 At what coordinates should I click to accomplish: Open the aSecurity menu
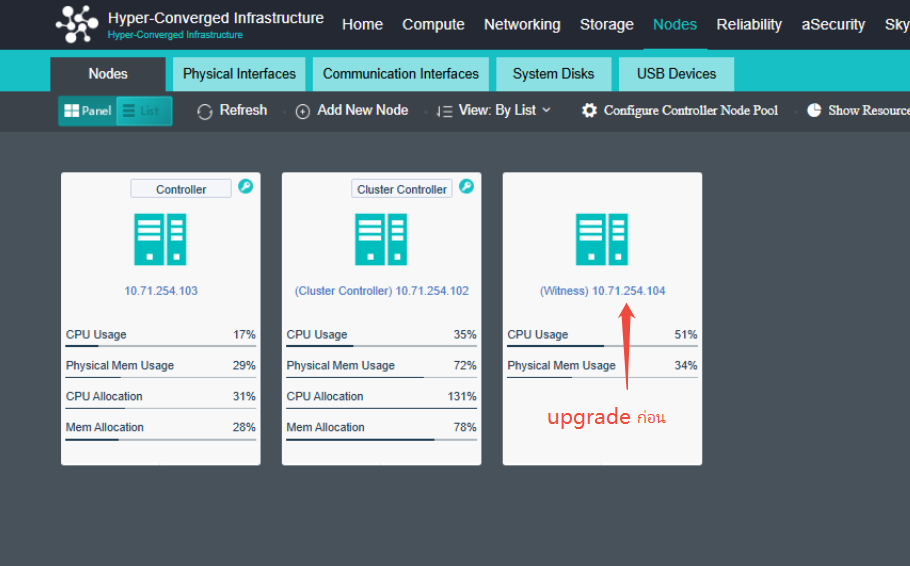[833, 25]
